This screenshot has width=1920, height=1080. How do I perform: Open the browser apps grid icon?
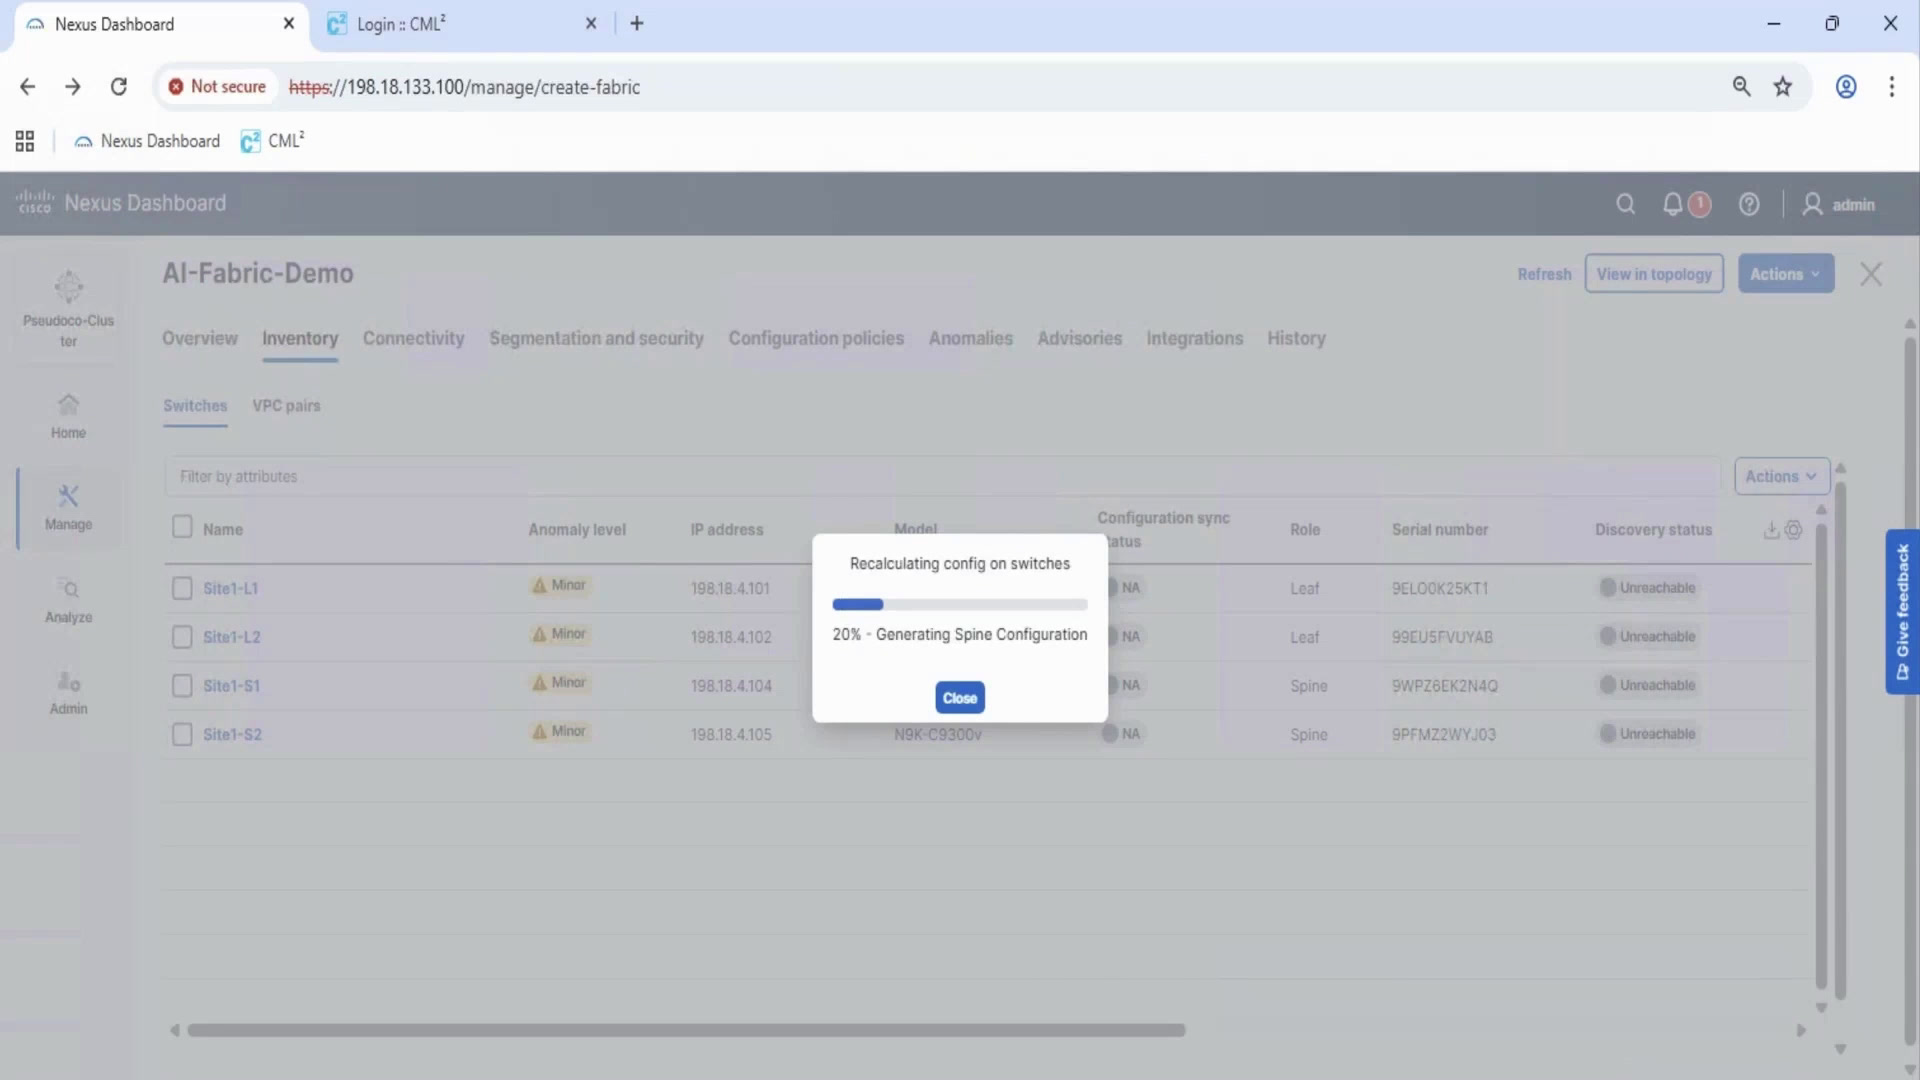25,141
